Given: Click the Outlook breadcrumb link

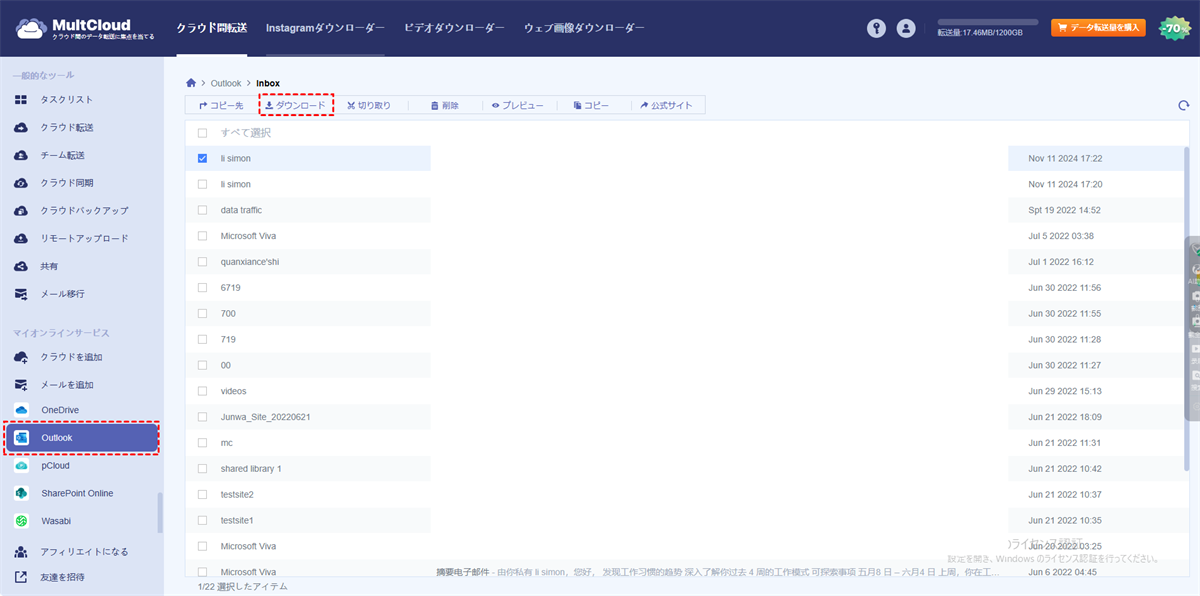Looking at the screenshot, I should pyautogui.click(x=226, y=83).
